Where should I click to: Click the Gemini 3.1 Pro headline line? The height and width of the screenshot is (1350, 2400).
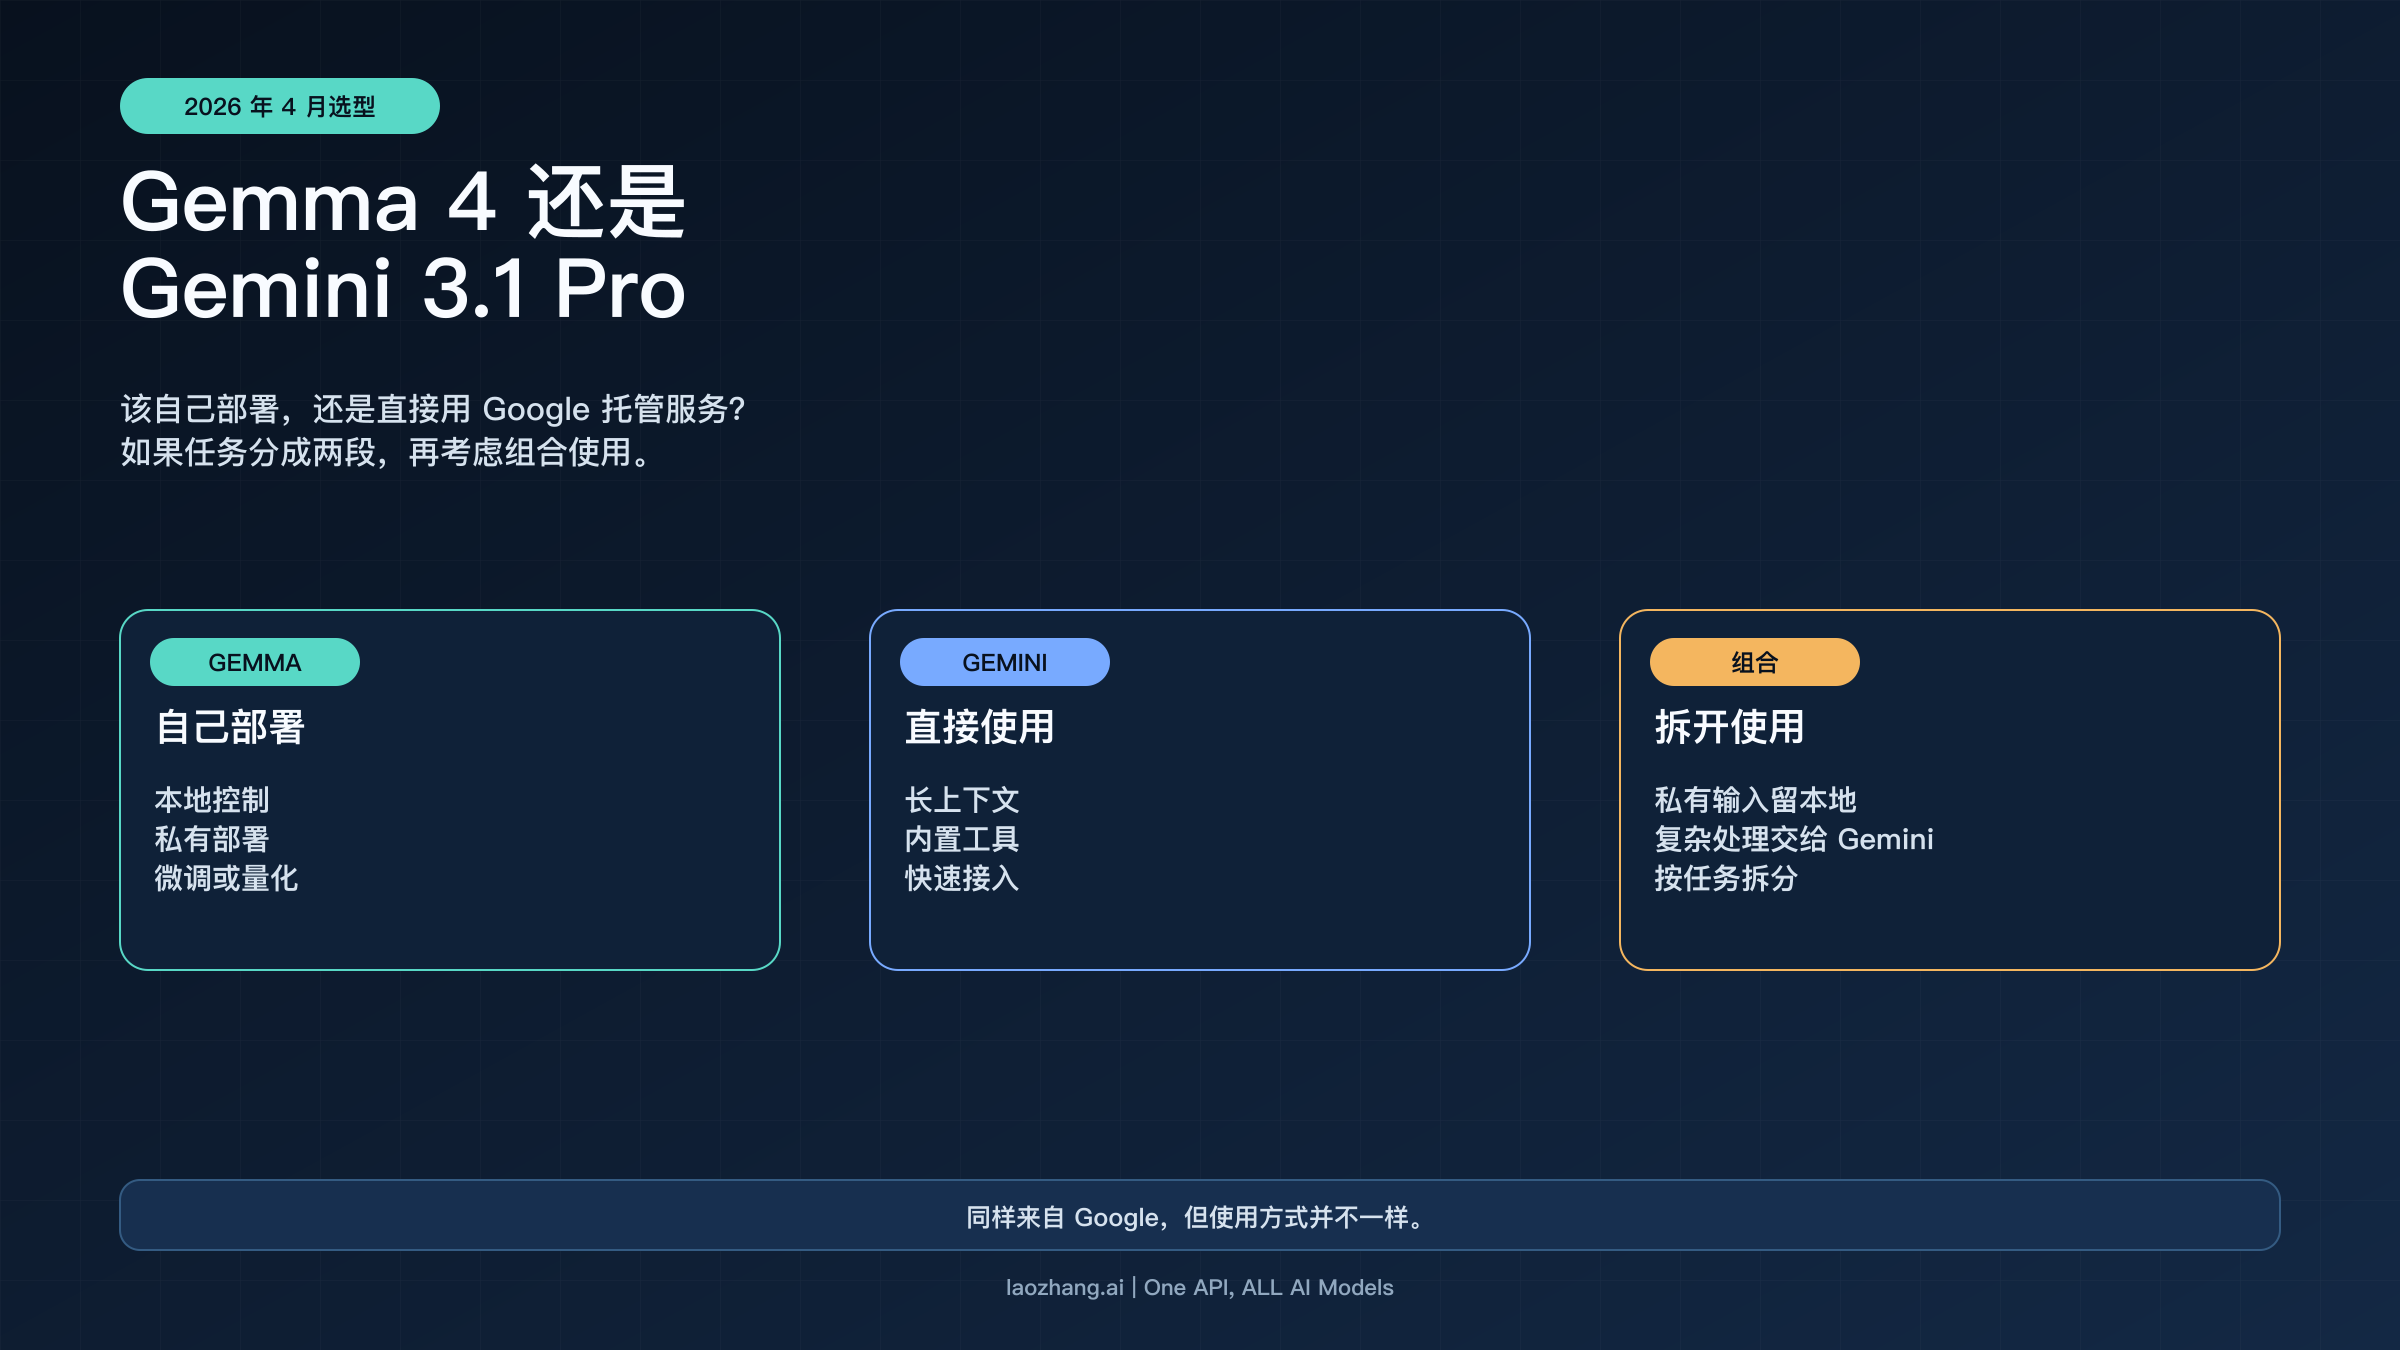(x=402, y=290)
